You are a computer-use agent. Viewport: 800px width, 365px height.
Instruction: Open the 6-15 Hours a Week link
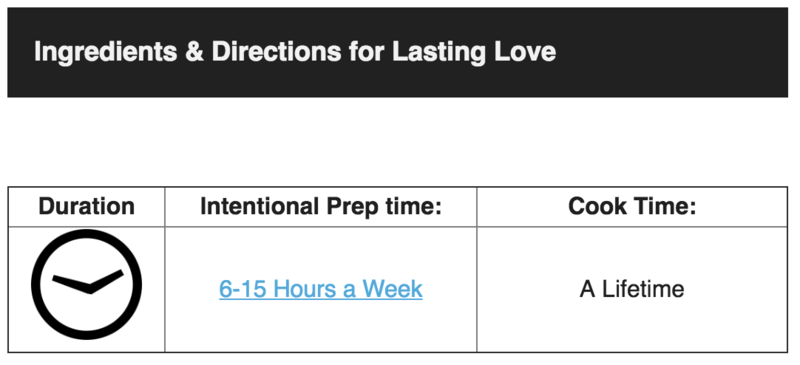click(x=321, y=289)
